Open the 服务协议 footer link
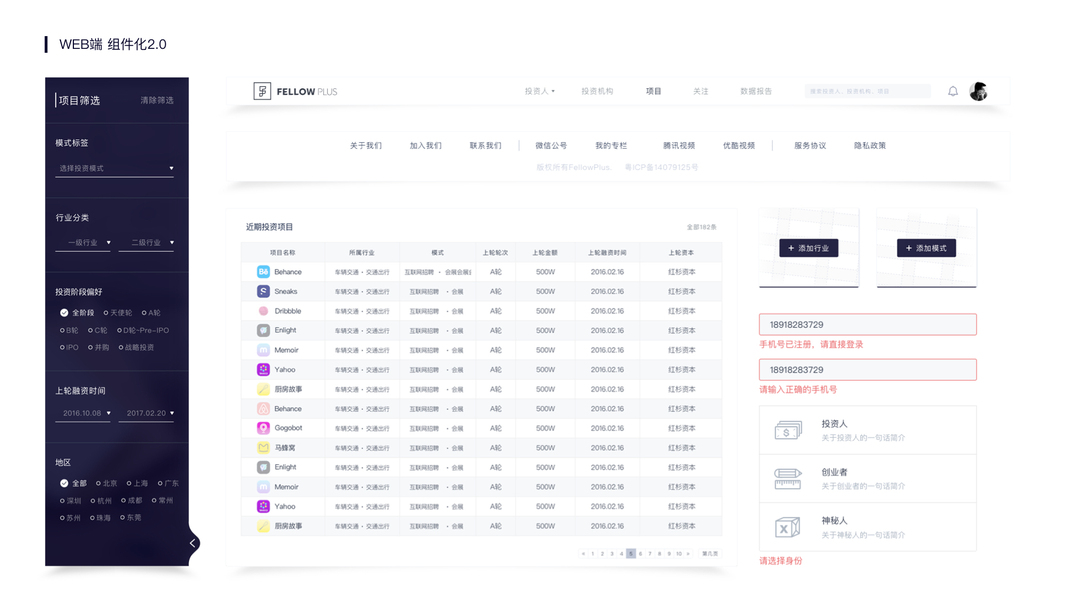The height and width of the screenshot is (600, 1067). point(810,146)
